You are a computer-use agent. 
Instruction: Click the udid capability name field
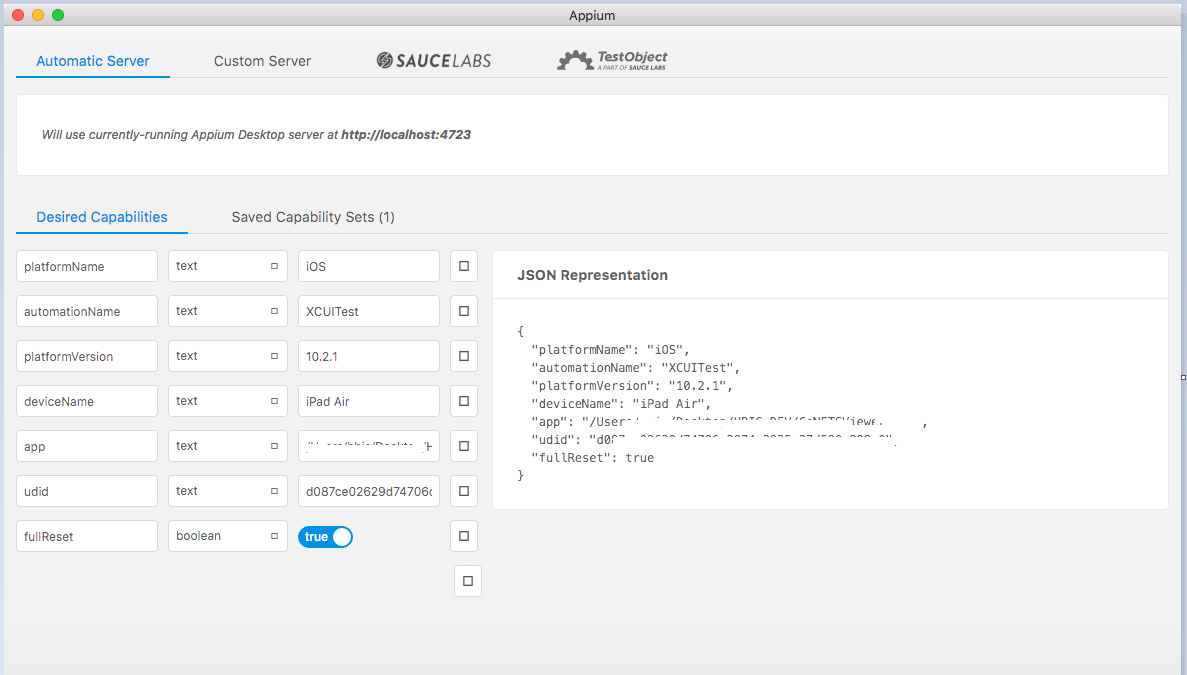tap(87, 491)
